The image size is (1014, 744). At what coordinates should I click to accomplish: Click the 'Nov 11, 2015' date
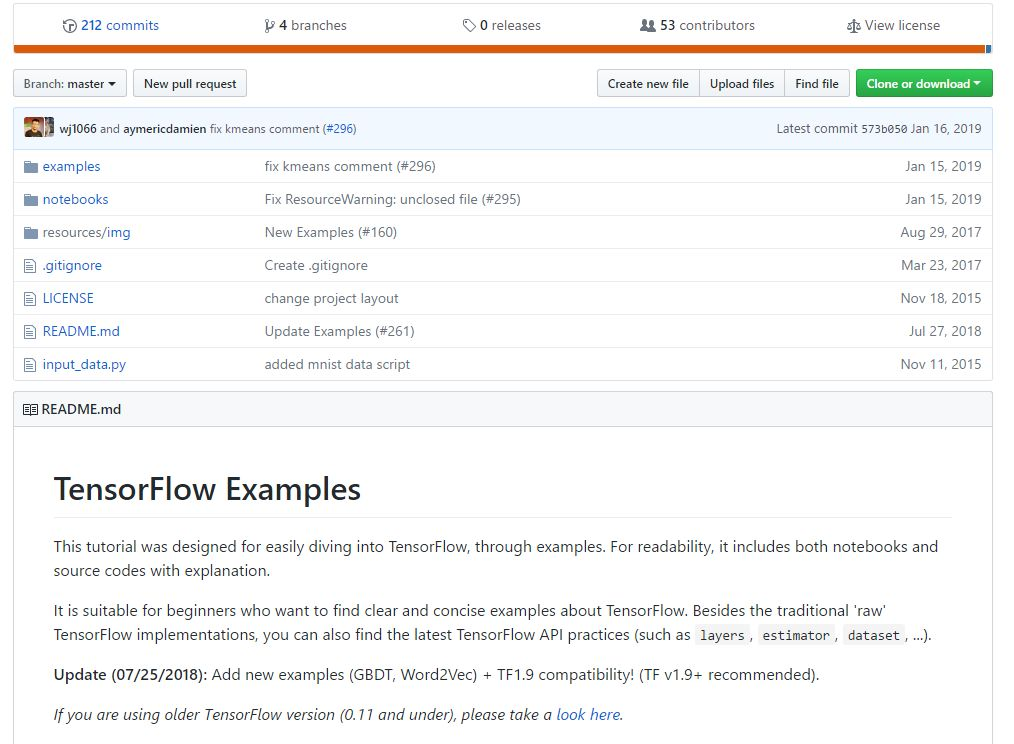(x=941, y=364)
